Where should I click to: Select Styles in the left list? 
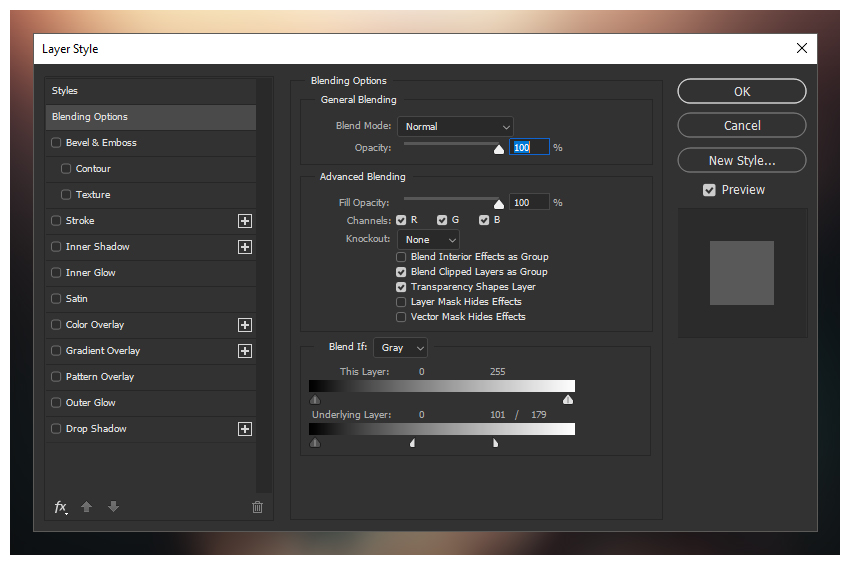pyautogui.click(x=151, y=91)
